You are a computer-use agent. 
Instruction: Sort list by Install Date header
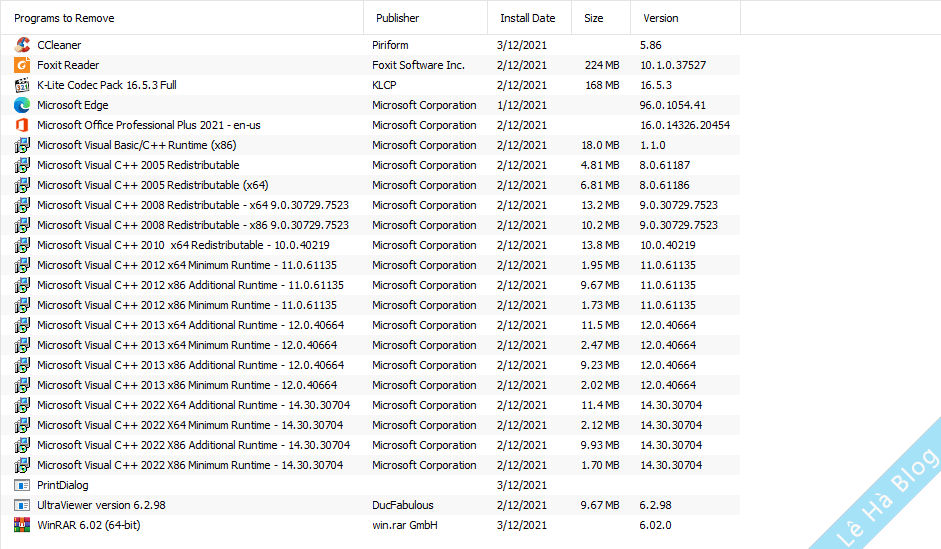click(527, 18)
